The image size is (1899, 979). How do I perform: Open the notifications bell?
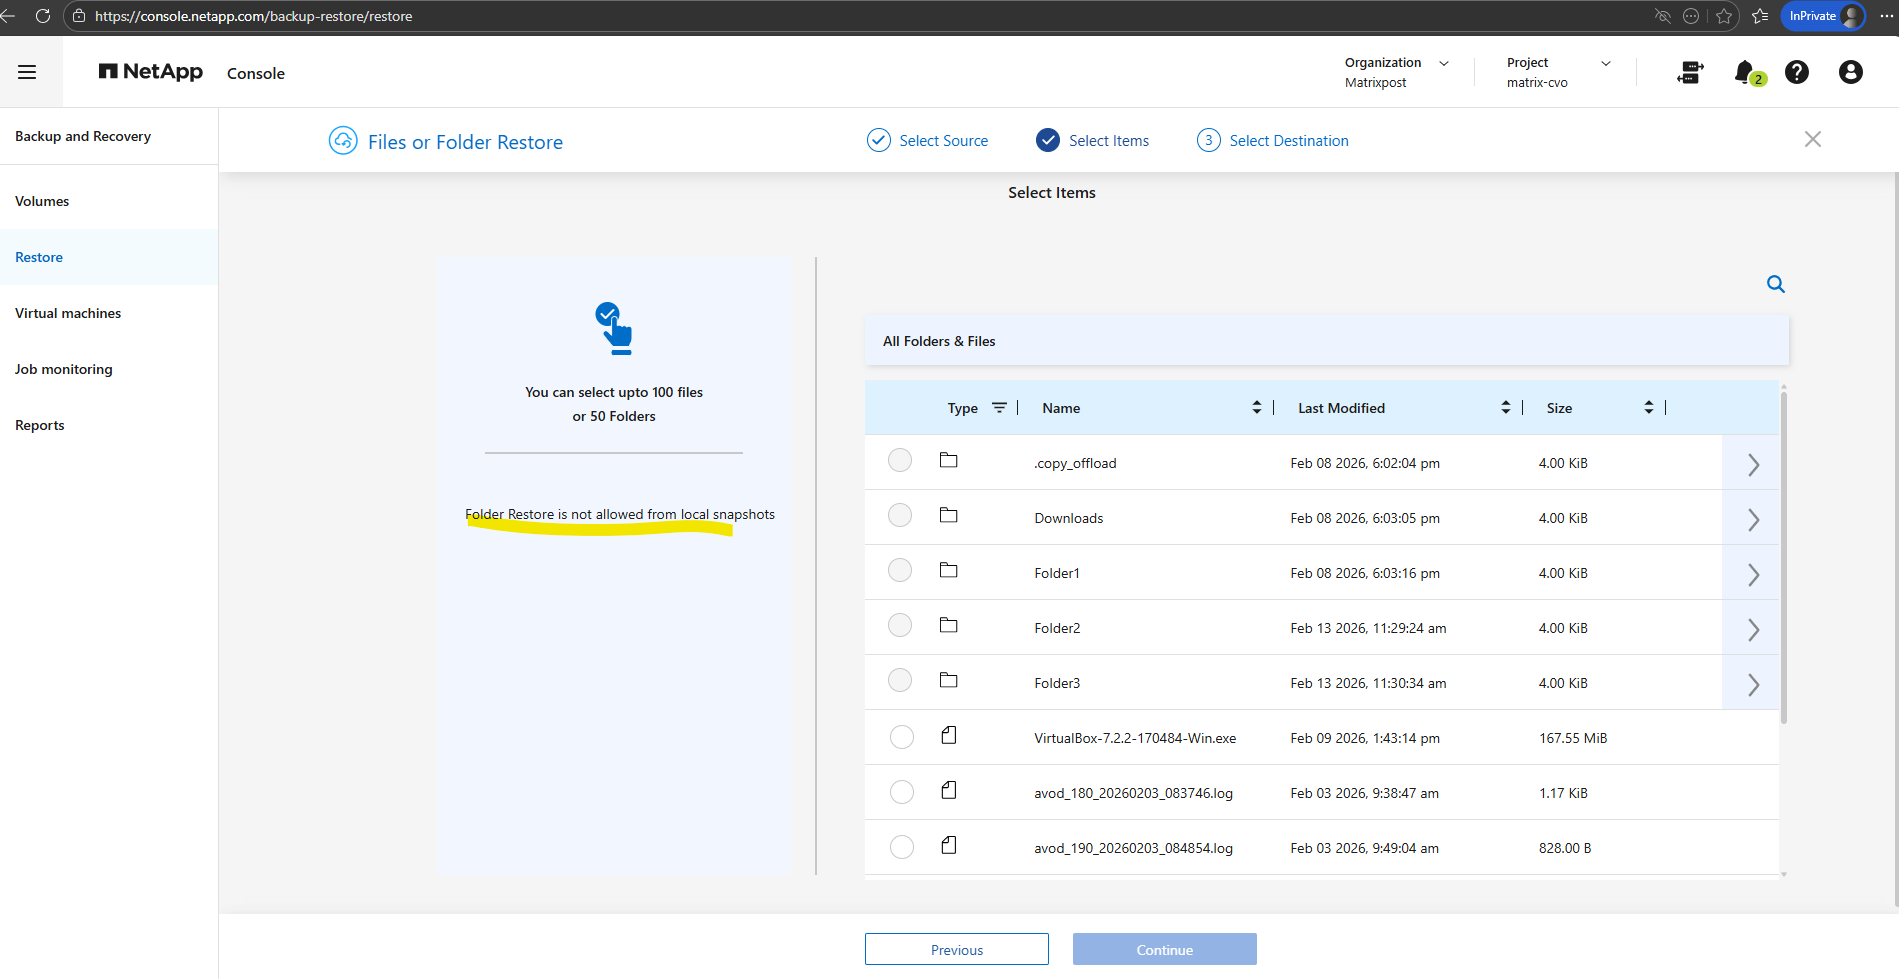(x=1745, y=72)
